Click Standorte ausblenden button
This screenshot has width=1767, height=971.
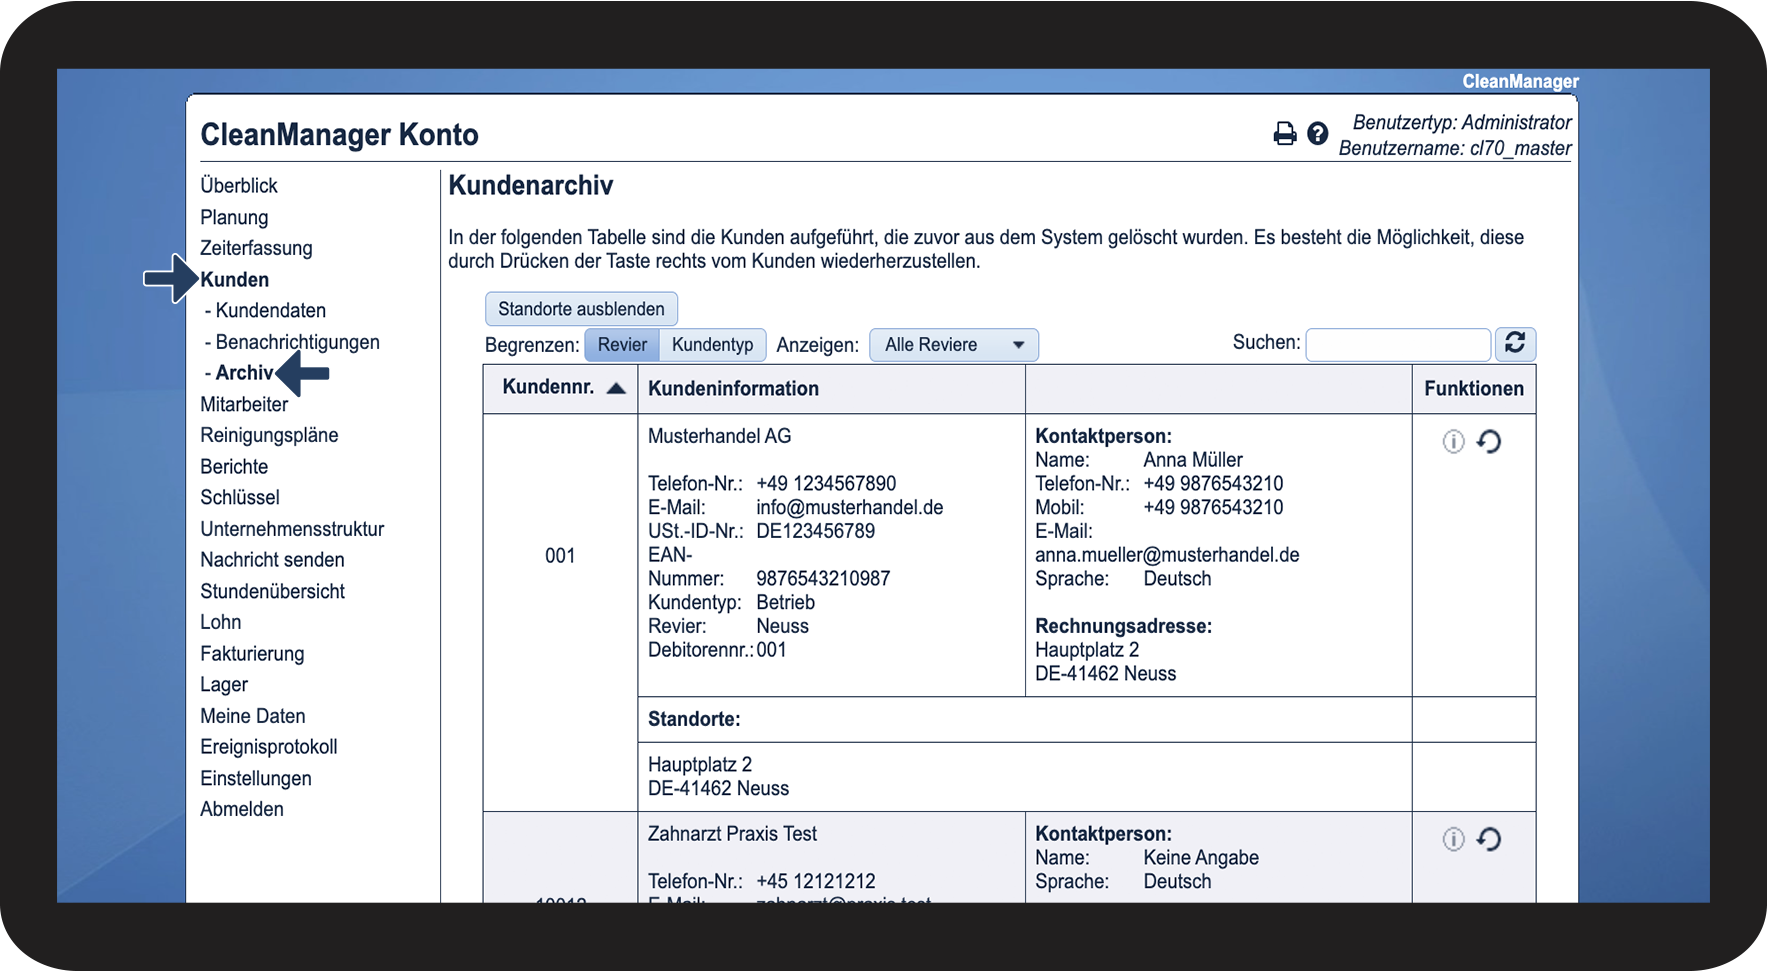pyautogui.click(x=581, y=309)
